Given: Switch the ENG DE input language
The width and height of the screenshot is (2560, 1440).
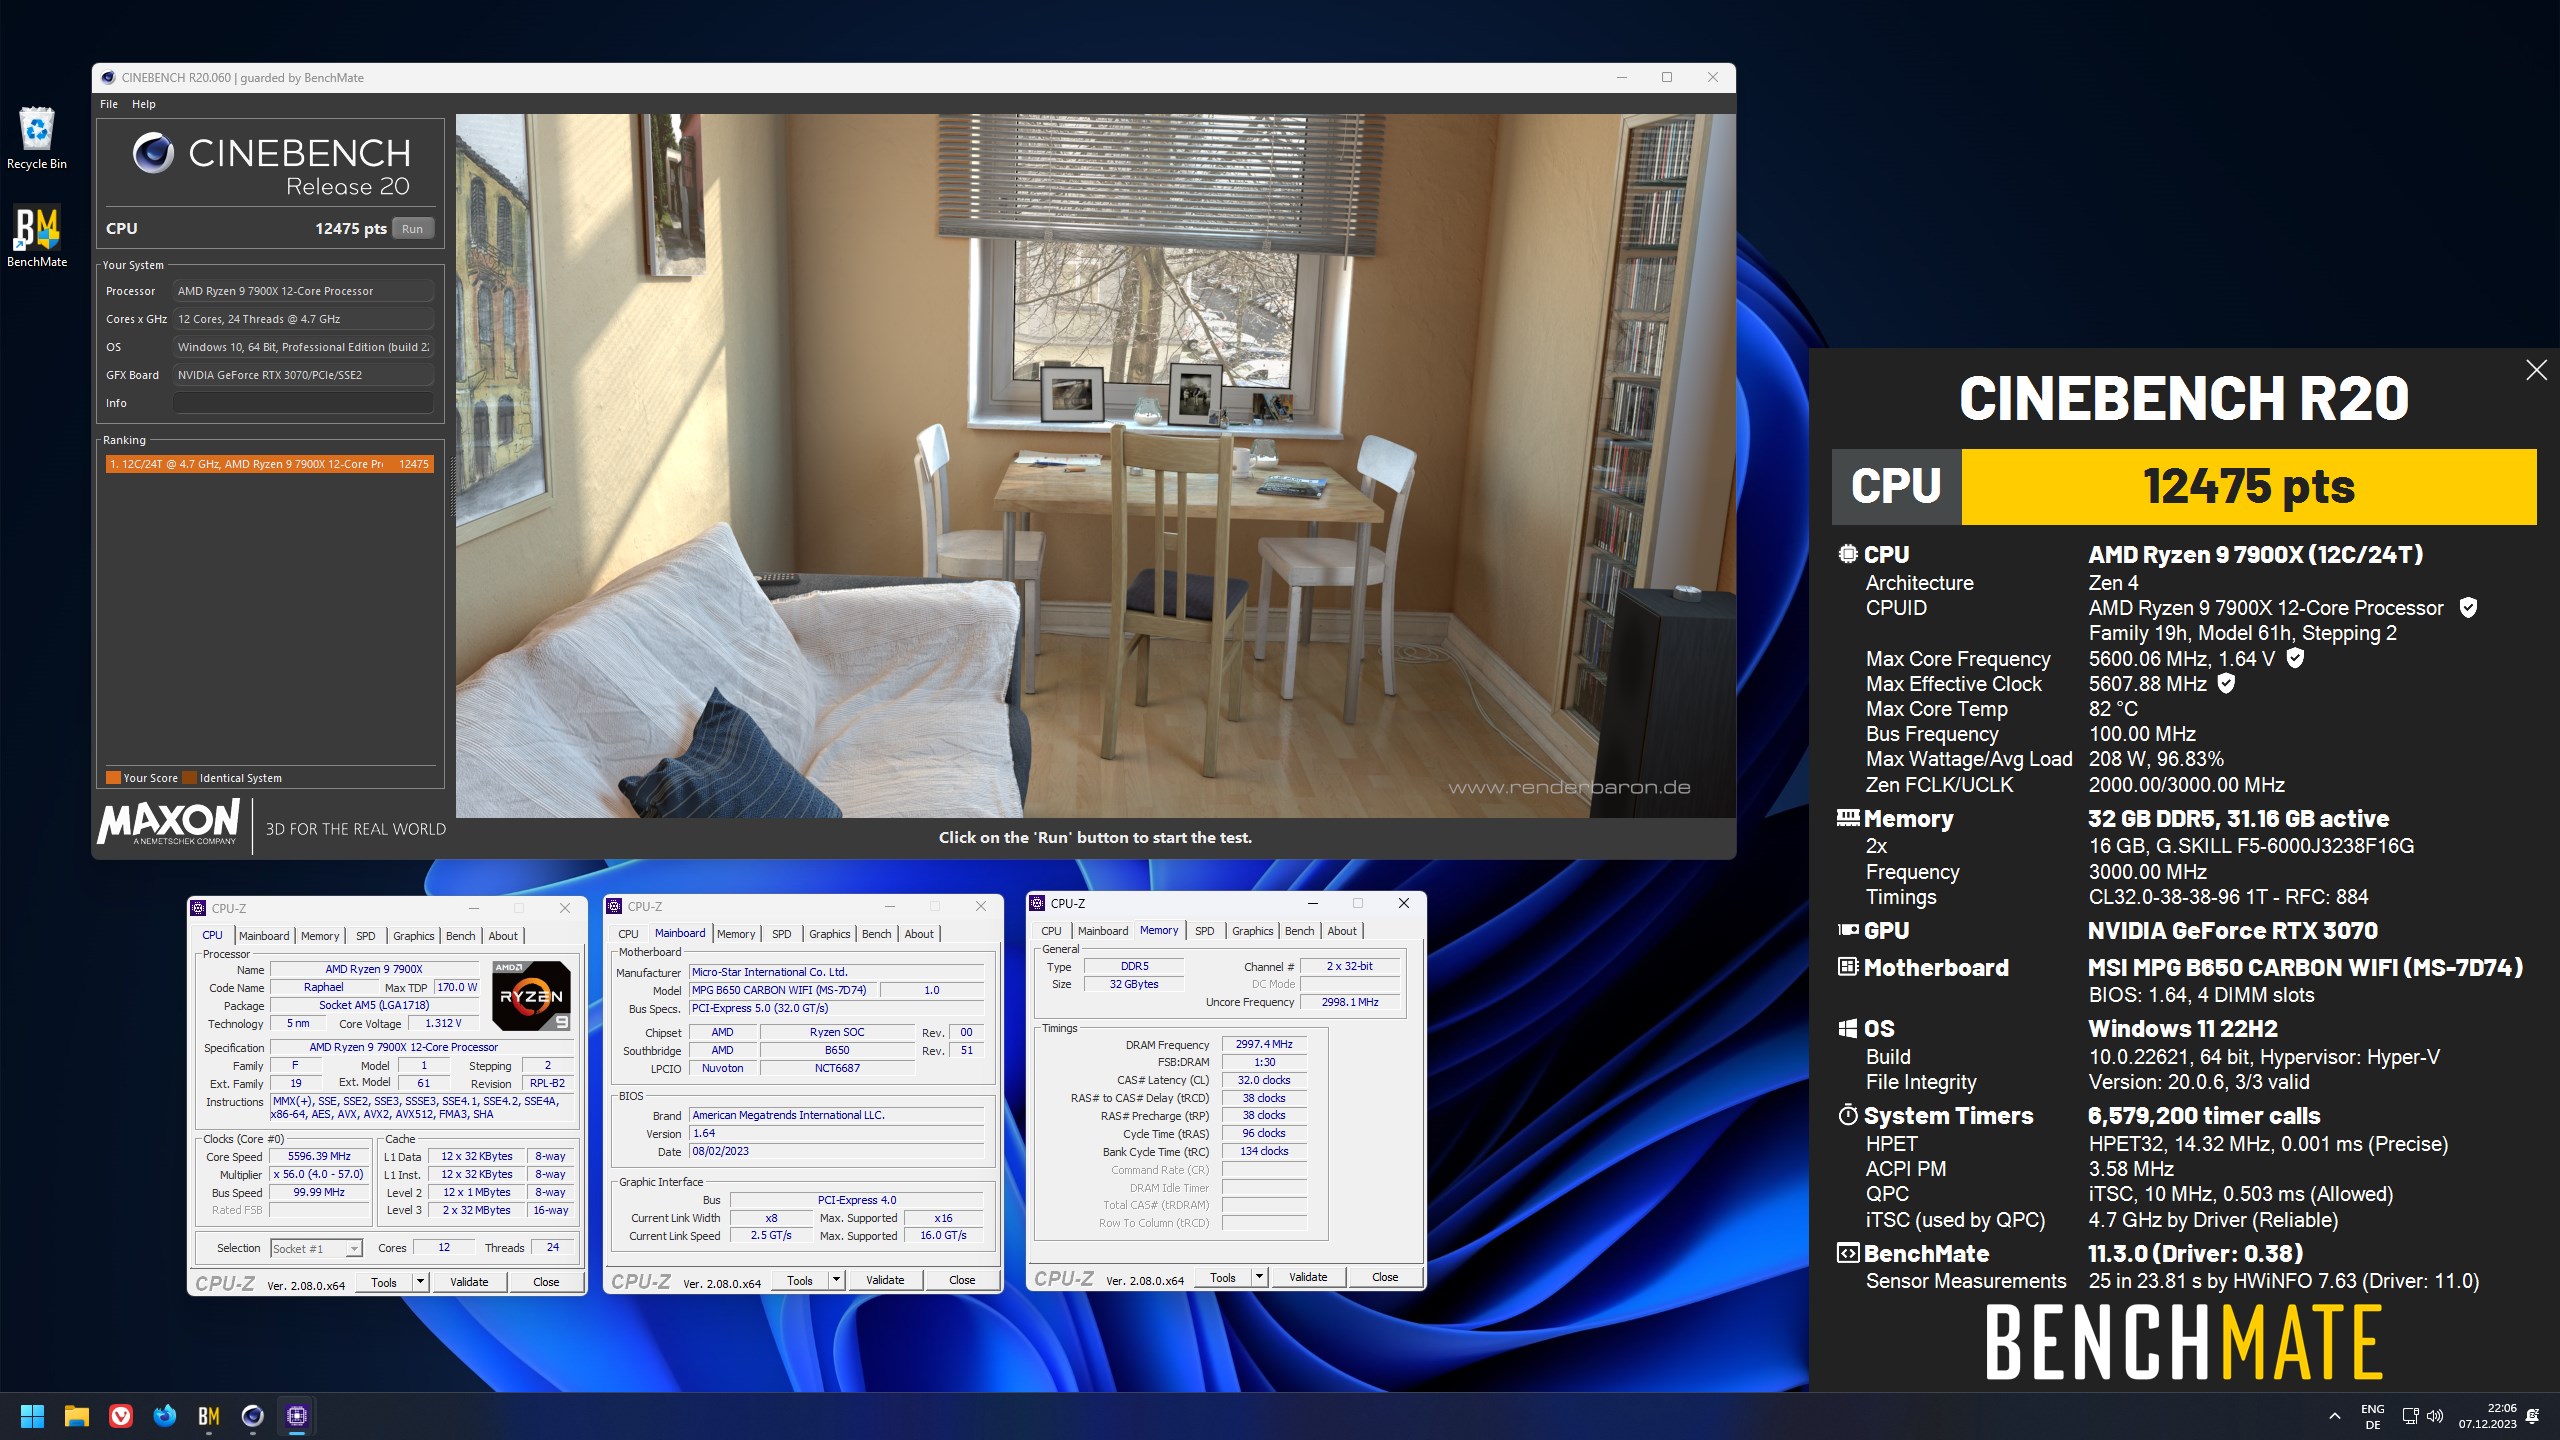Looking at the screenshot, I should (x=2373, y=1416).
